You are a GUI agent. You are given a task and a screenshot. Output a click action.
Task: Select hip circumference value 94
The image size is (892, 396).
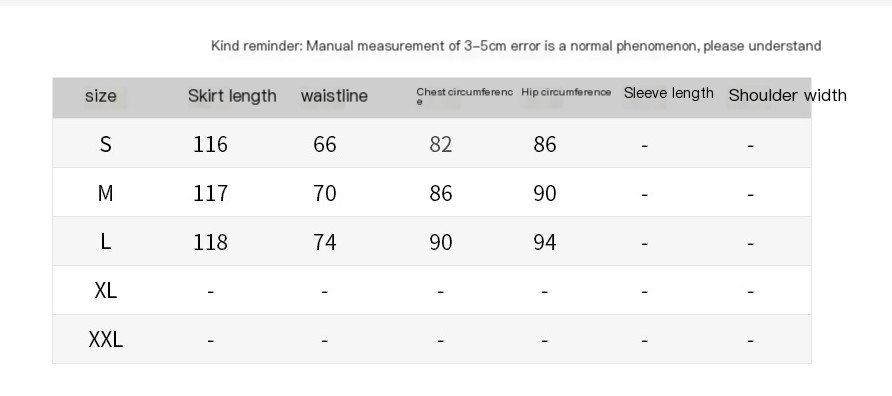tap(544, 242)
